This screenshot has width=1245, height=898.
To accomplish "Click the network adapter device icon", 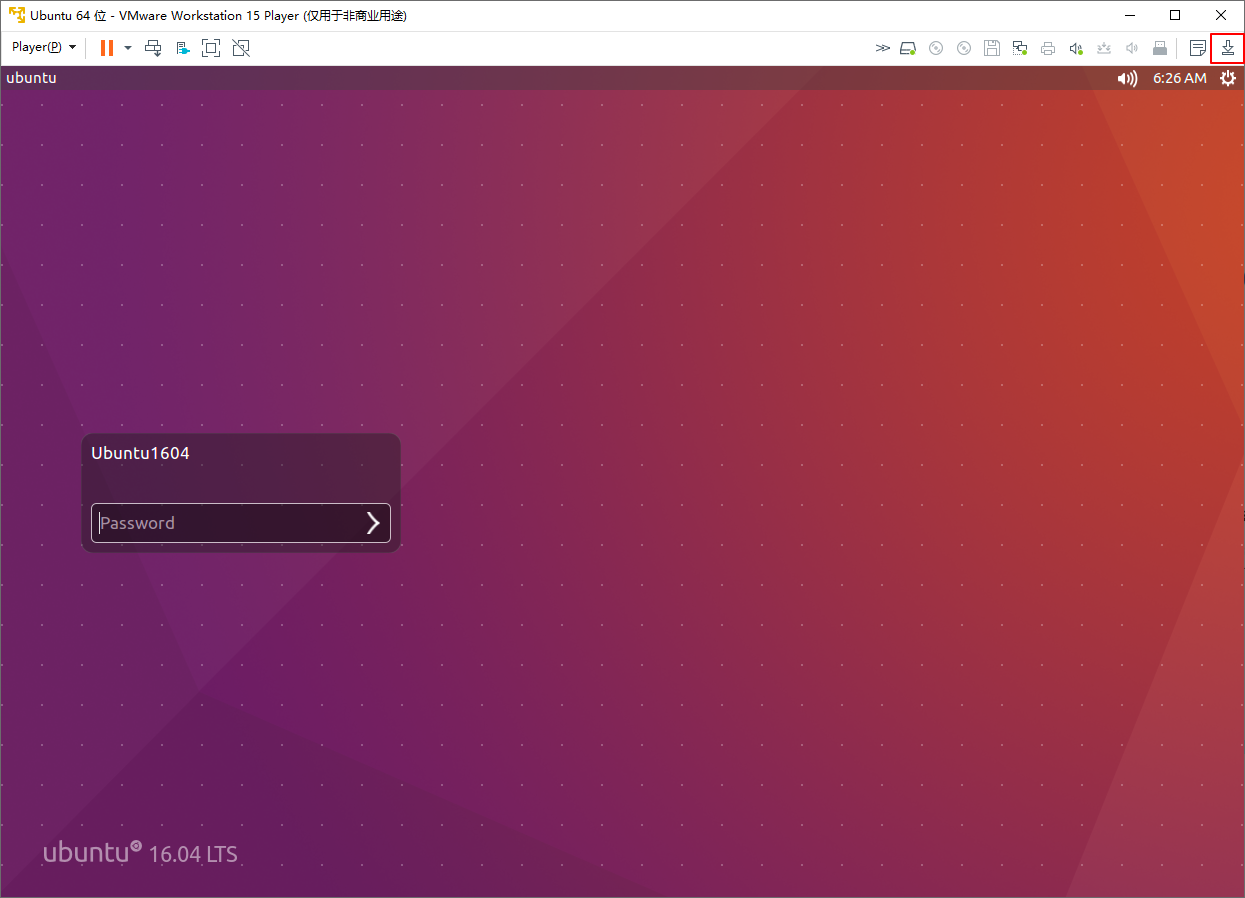I will [x=1020, y=47].
